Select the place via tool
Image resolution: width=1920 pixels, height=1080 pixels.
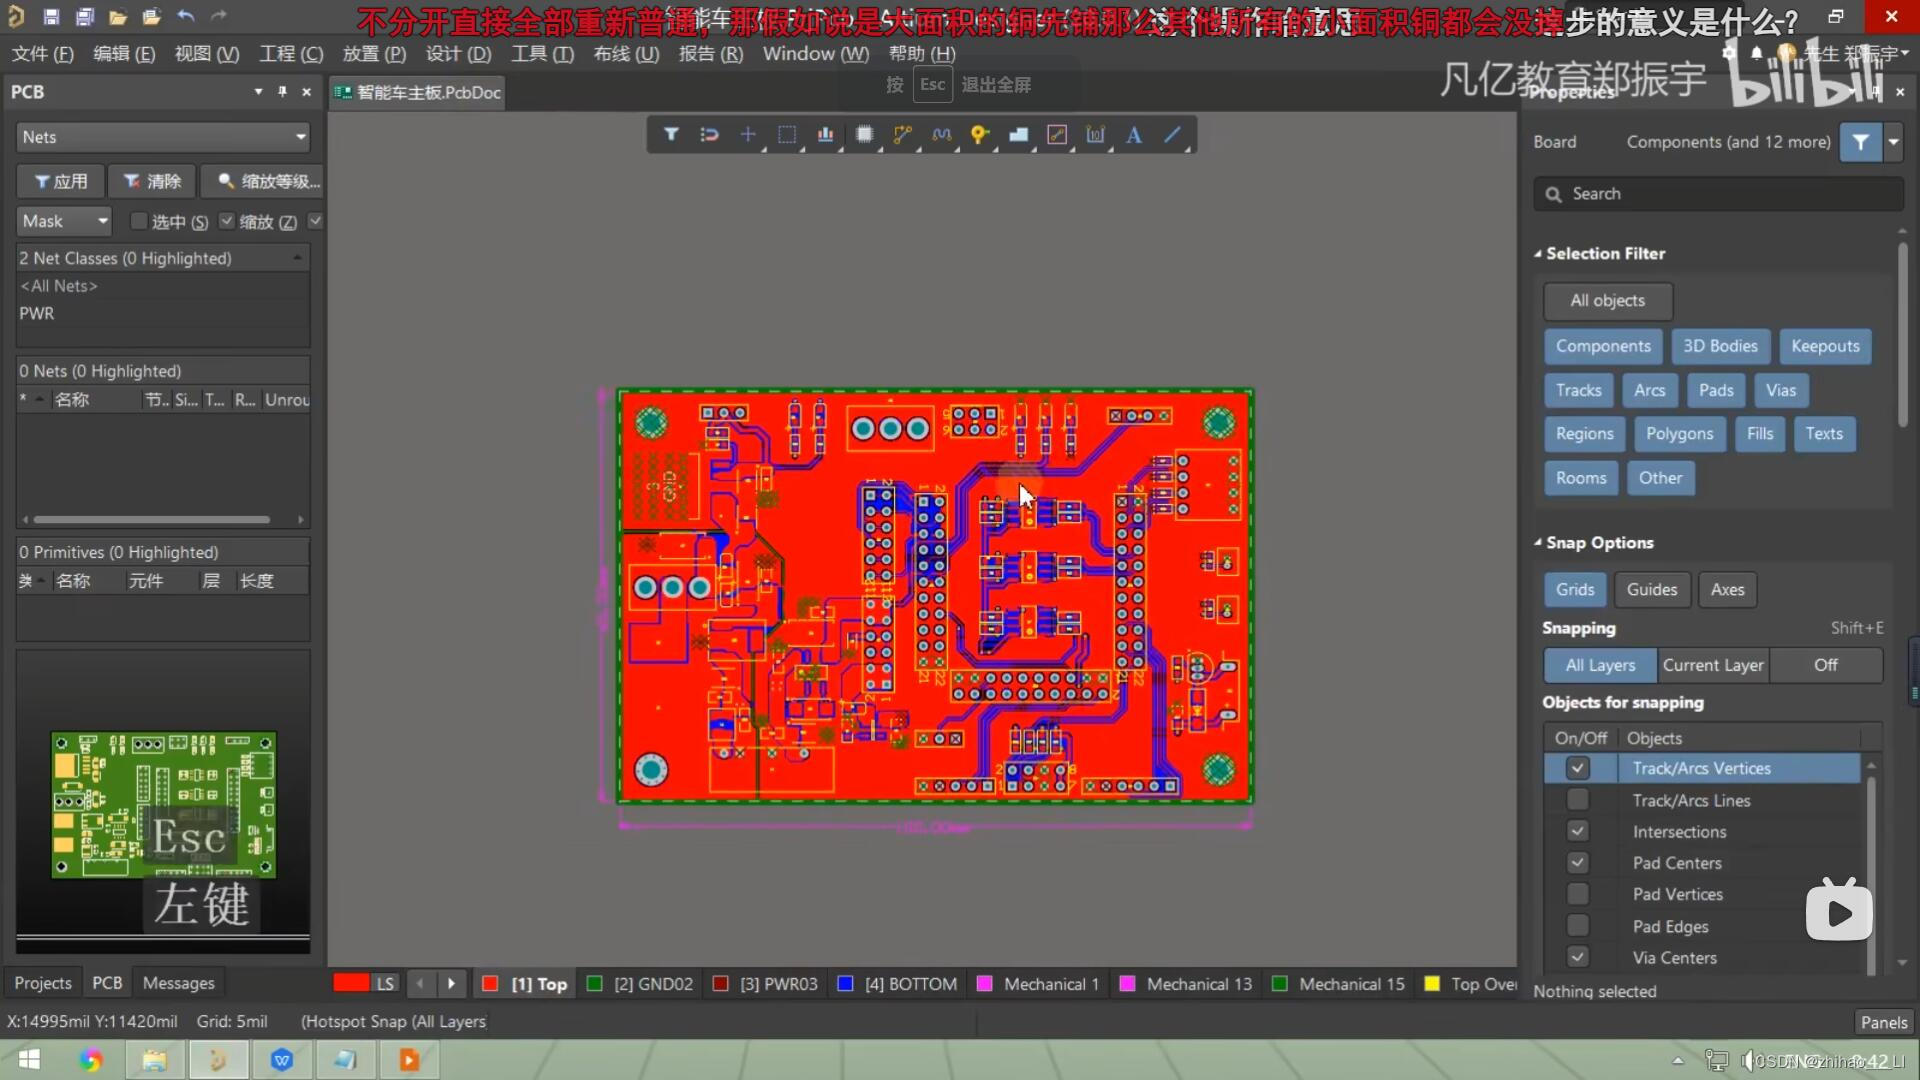(979, 135)
